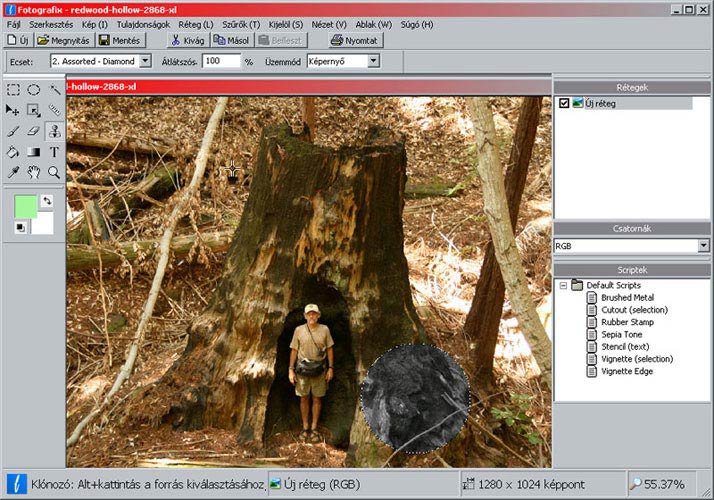Screen dimensions: 714x500
Task: Select the rectangular selection tool
Action: pyautogui.click(x=13, y=89)
